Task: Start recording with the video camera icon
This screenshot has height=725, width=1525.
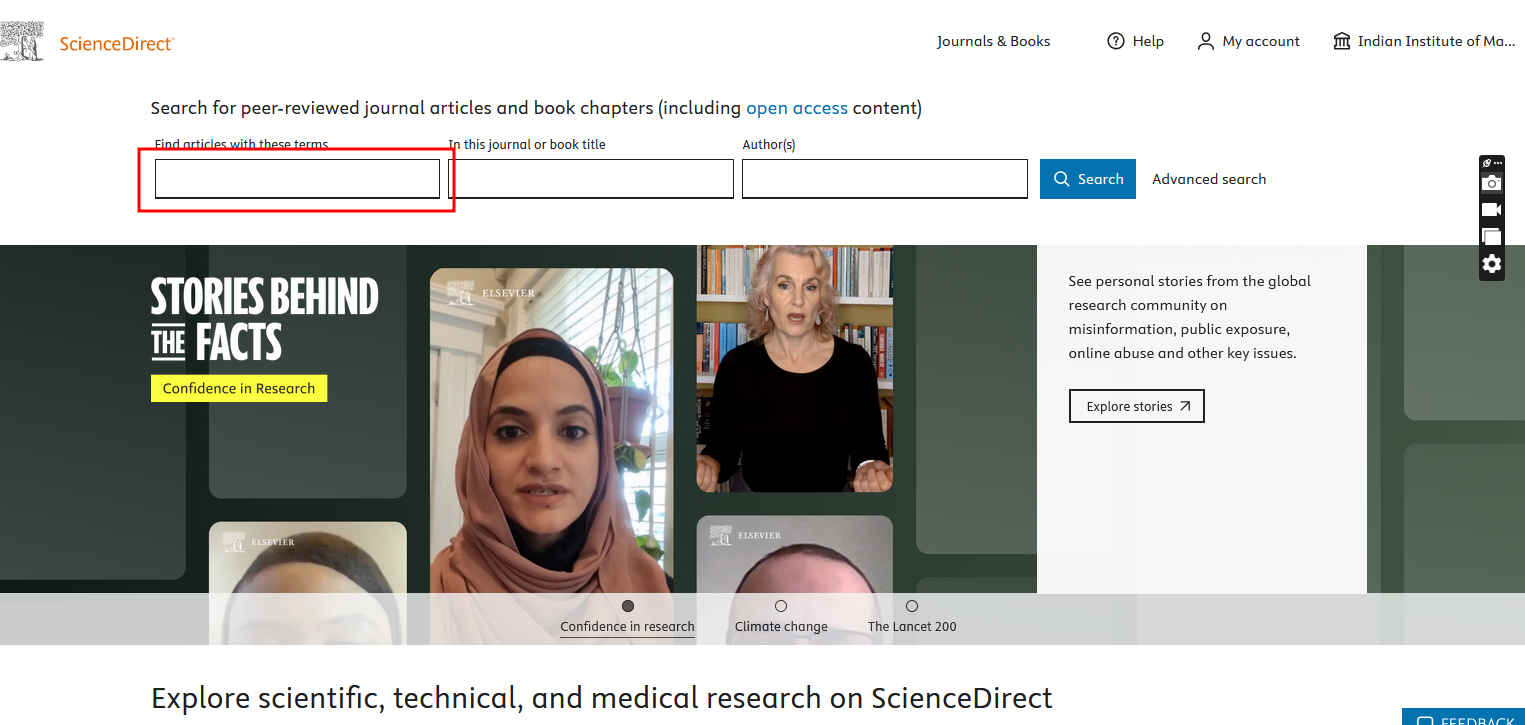Action: (x=1491, y=210)
